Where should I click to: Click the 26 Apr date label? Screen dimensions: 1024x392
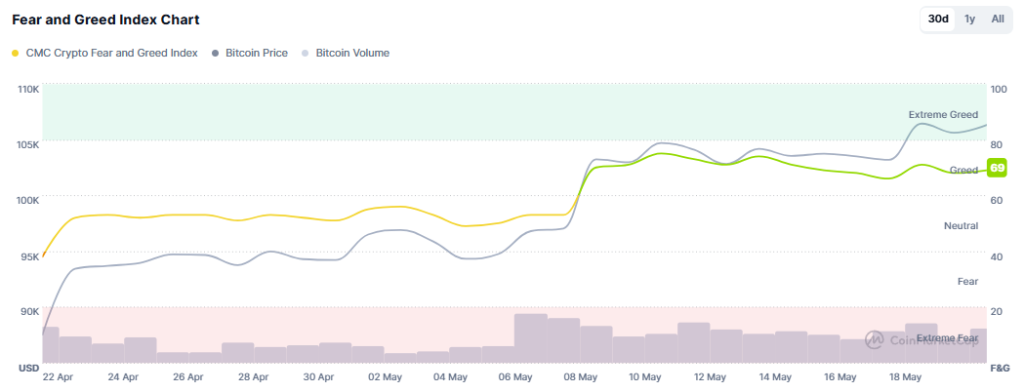click(189, 378)
